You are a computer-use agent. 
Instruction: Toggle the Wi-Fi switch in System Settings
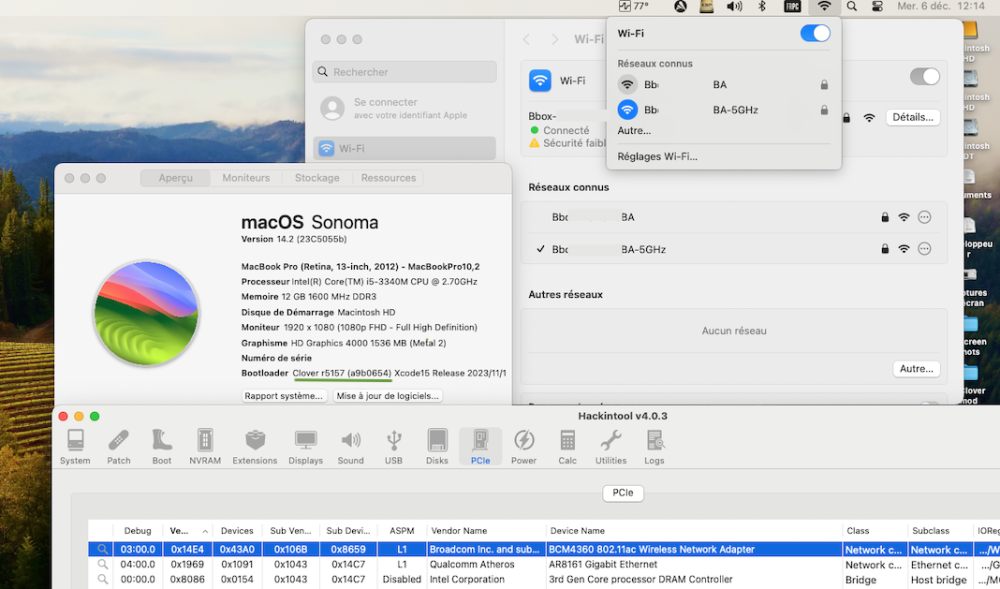pos(925,76)
